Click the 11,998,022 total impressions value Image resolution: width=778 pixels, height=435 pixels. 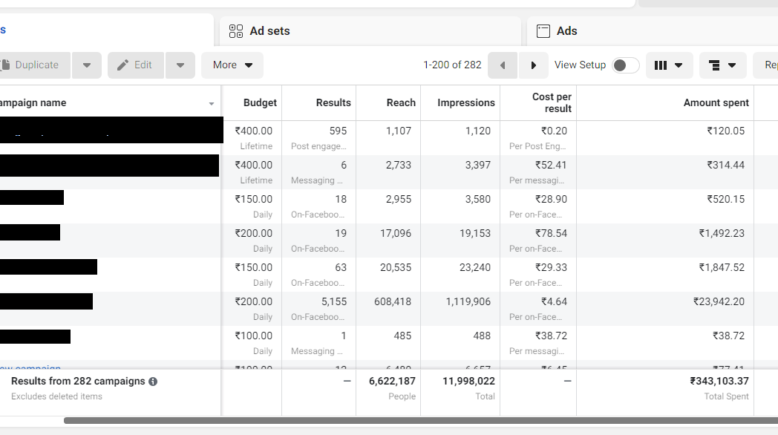click(468, 381)
